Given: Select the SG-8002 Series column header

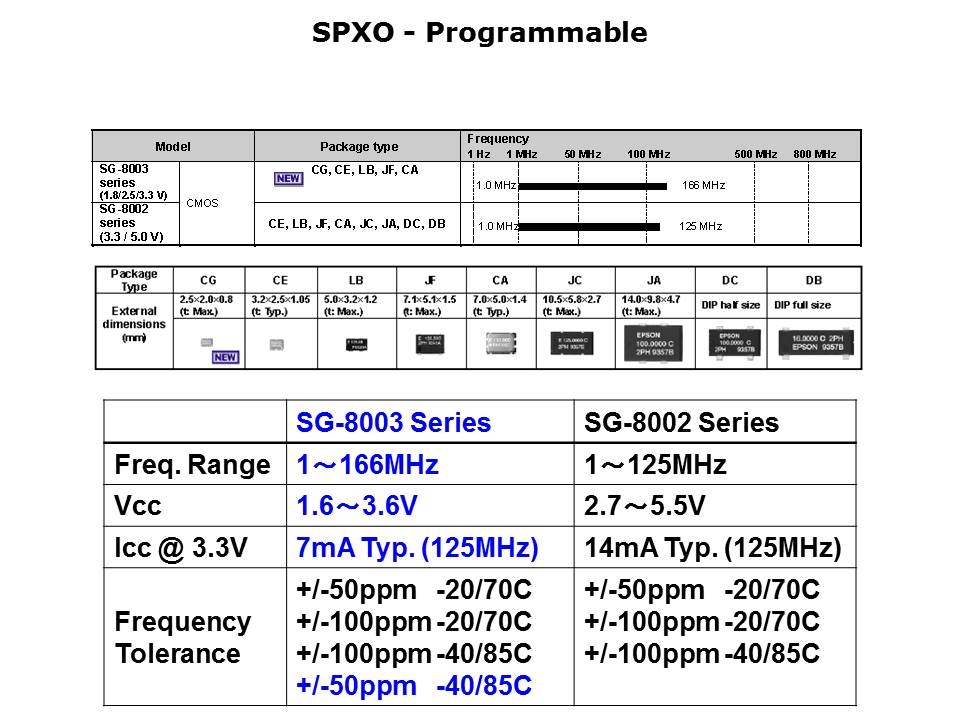Looking at the screenshot, I should coord(681,423).
